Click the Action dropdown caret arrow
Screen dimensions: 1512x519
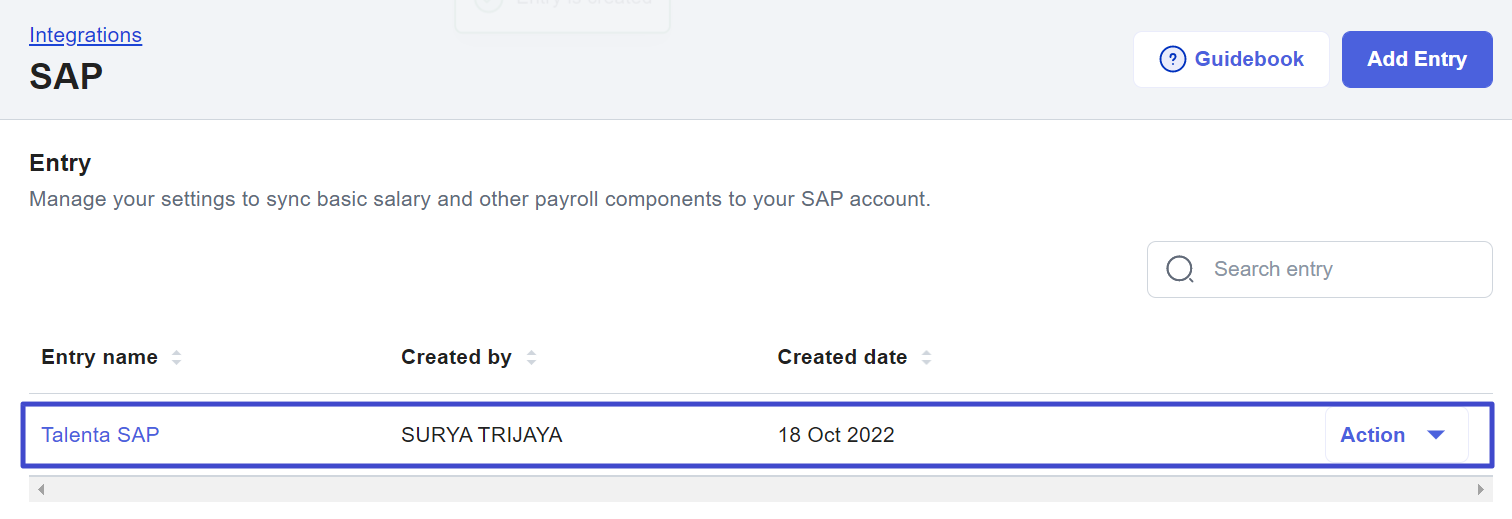[x=1436, y=435]
